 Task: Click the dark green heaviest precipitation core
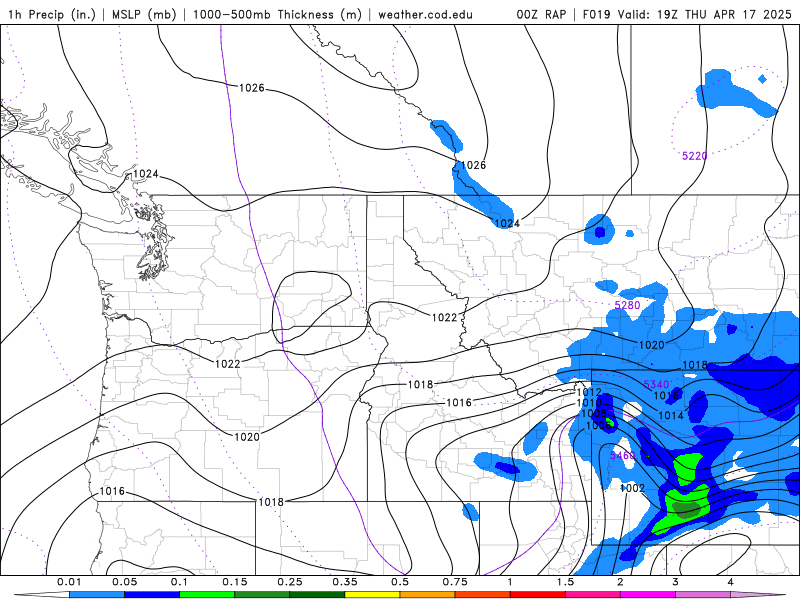point(686,509)
